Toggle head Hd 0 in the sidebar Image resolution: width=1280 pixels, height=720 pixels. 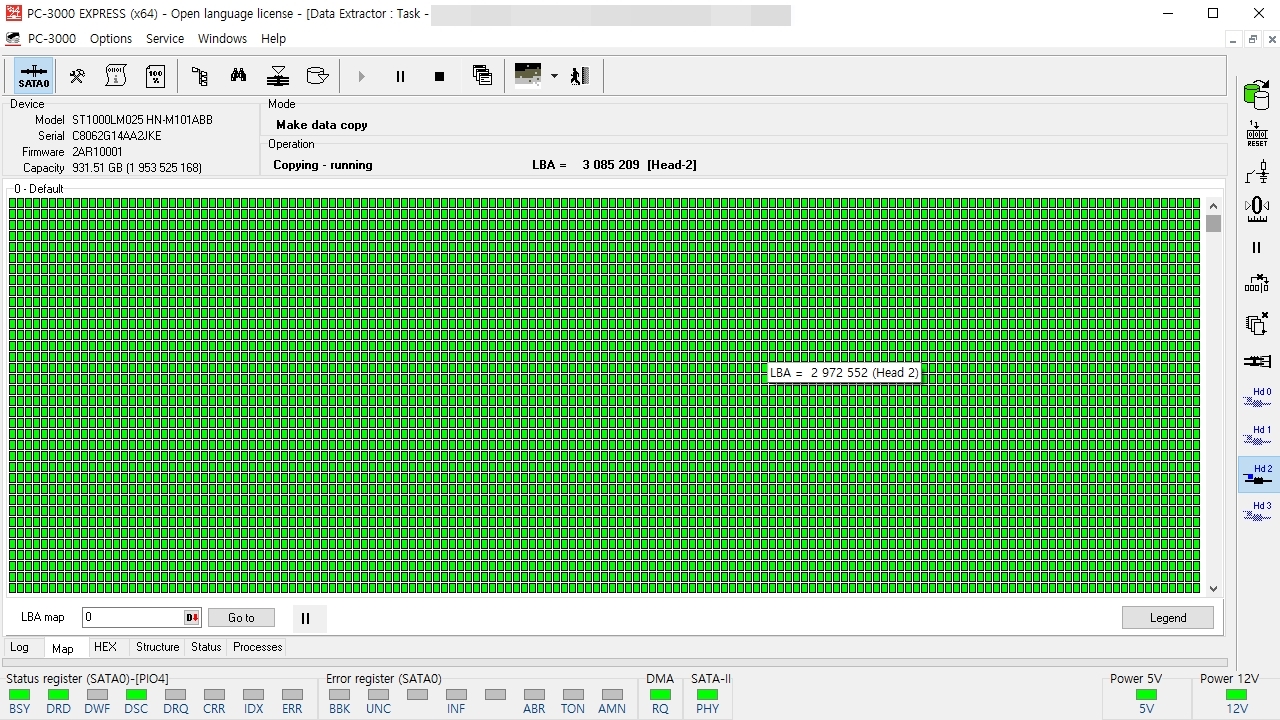click(1258, 398)
